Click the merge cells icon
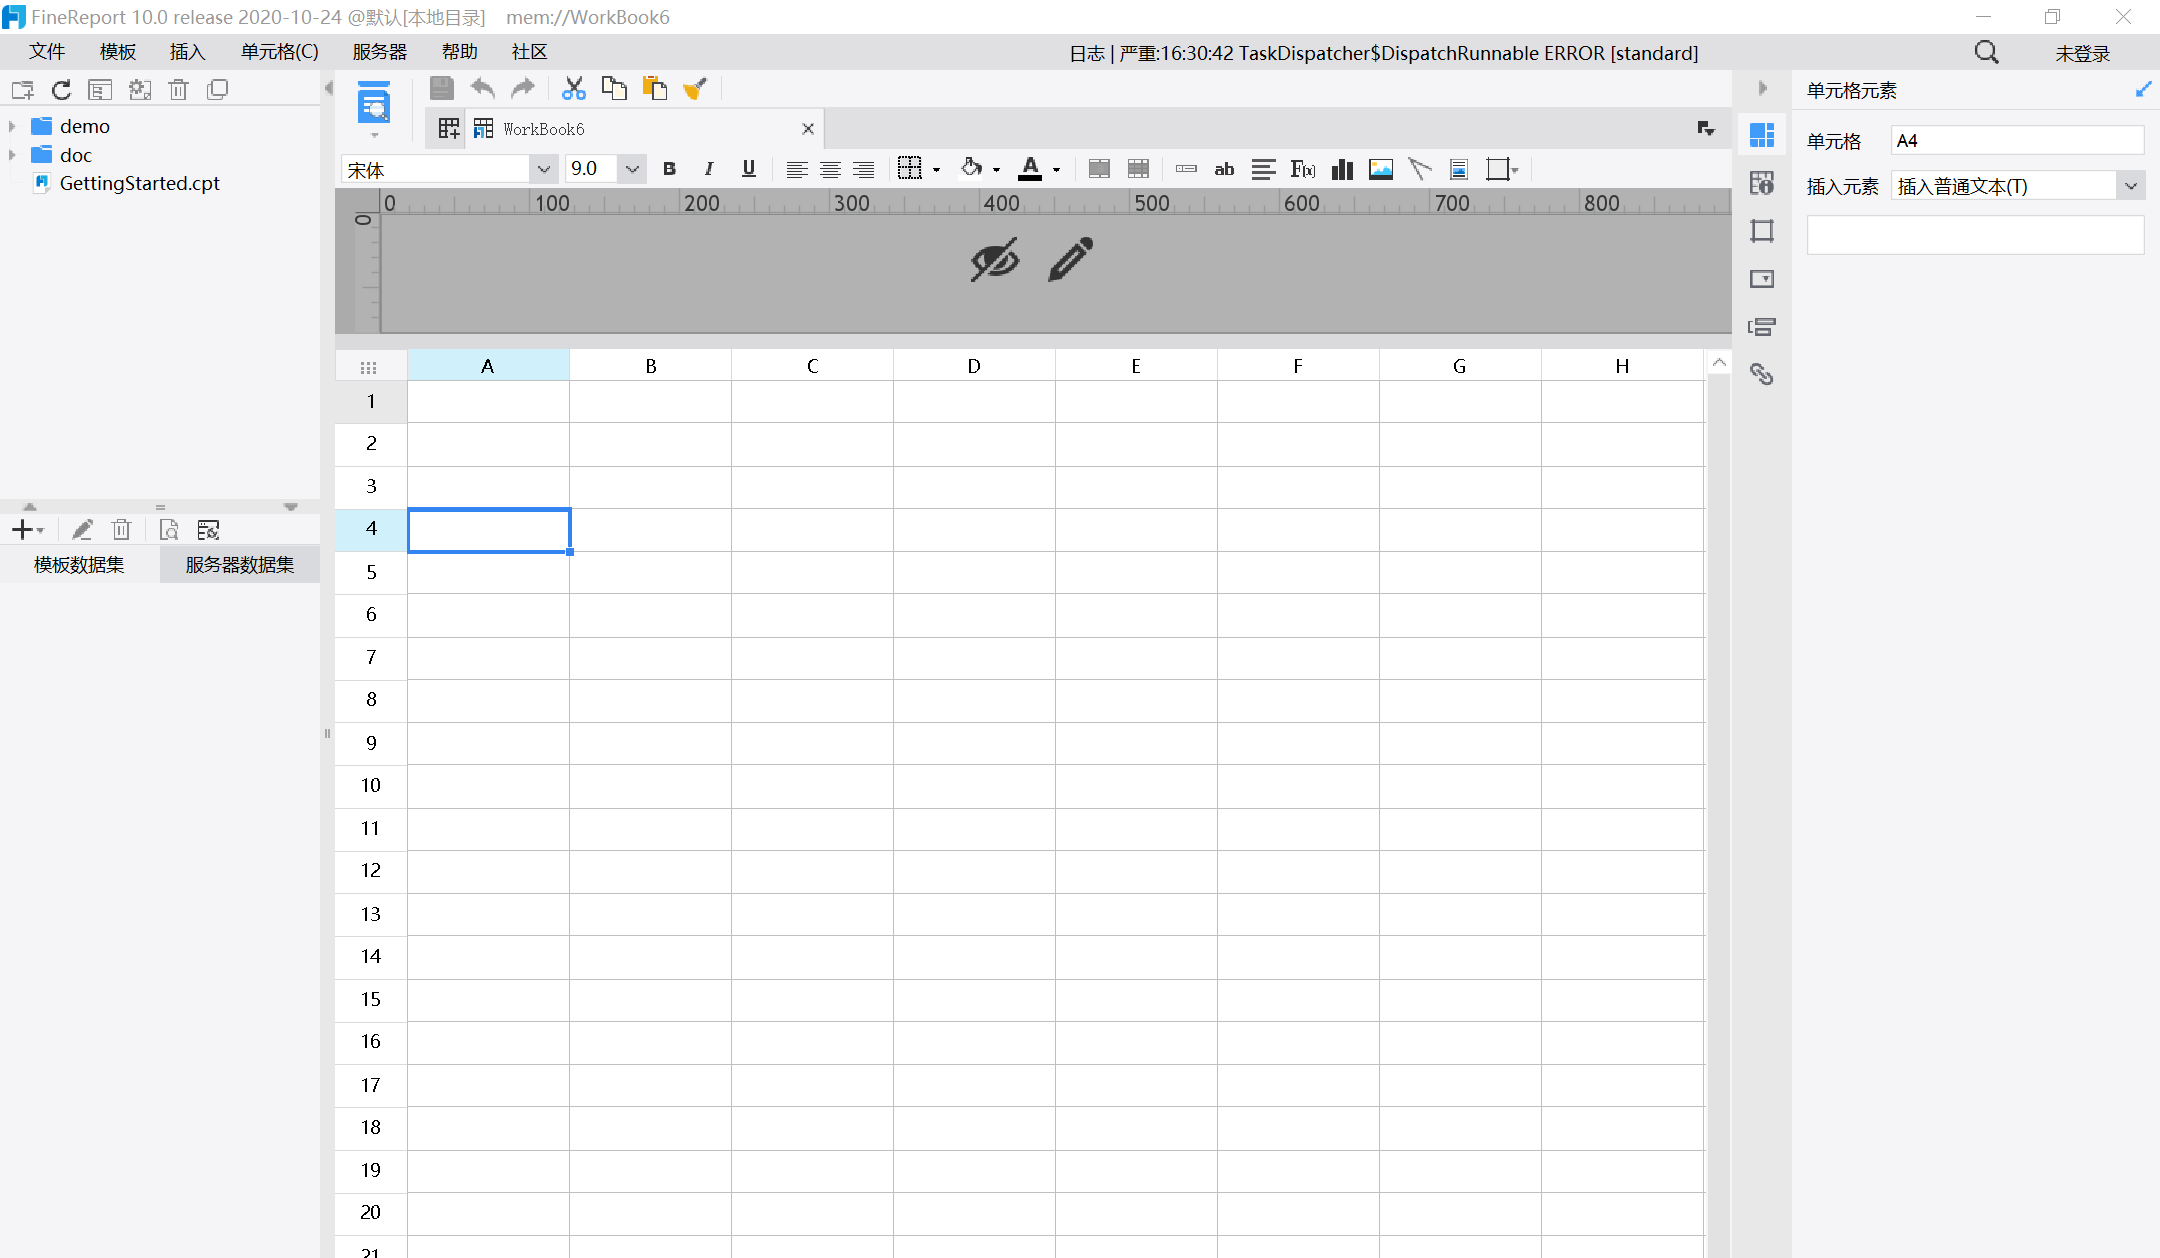Screen dimensions: 2160x1258 click(x=1098, y=169)
